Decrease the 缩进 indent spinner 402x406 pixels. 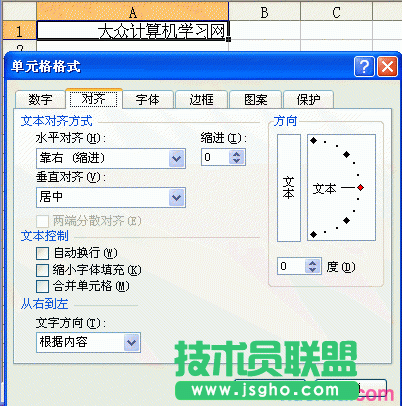click(x=237, y=161)
